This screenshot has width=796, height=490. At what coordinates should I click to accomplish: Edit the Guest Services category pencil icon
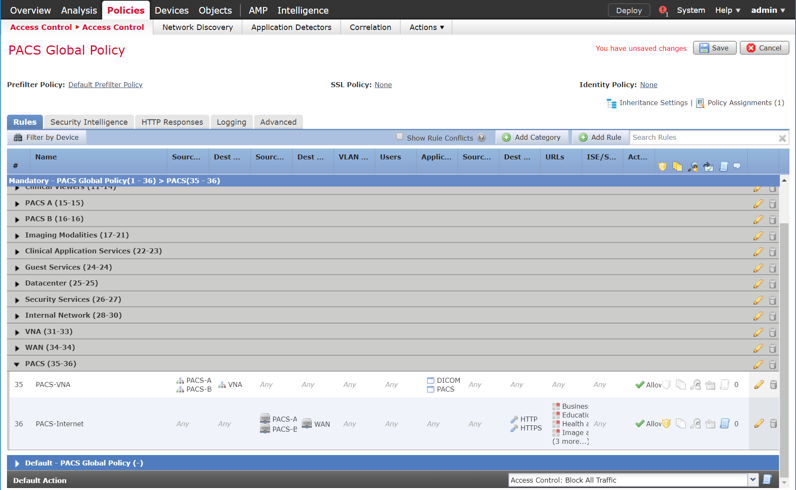[x=758, y=268]
